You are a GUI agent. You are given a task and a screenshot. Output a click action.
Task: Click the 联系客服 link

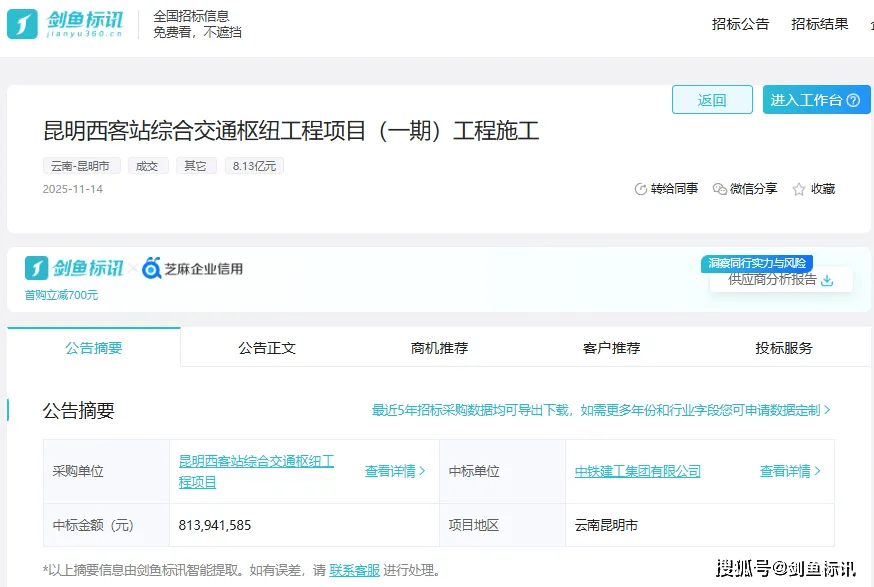tap(354, 570)
